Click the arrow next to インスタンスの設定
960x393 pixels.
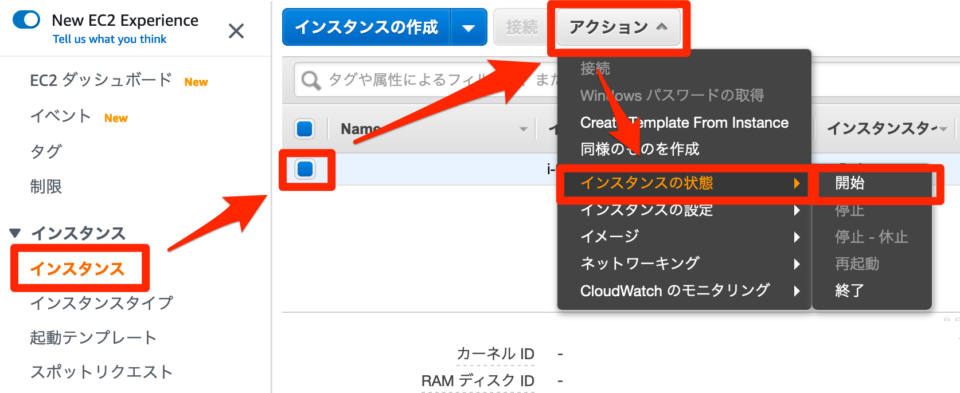797,211
